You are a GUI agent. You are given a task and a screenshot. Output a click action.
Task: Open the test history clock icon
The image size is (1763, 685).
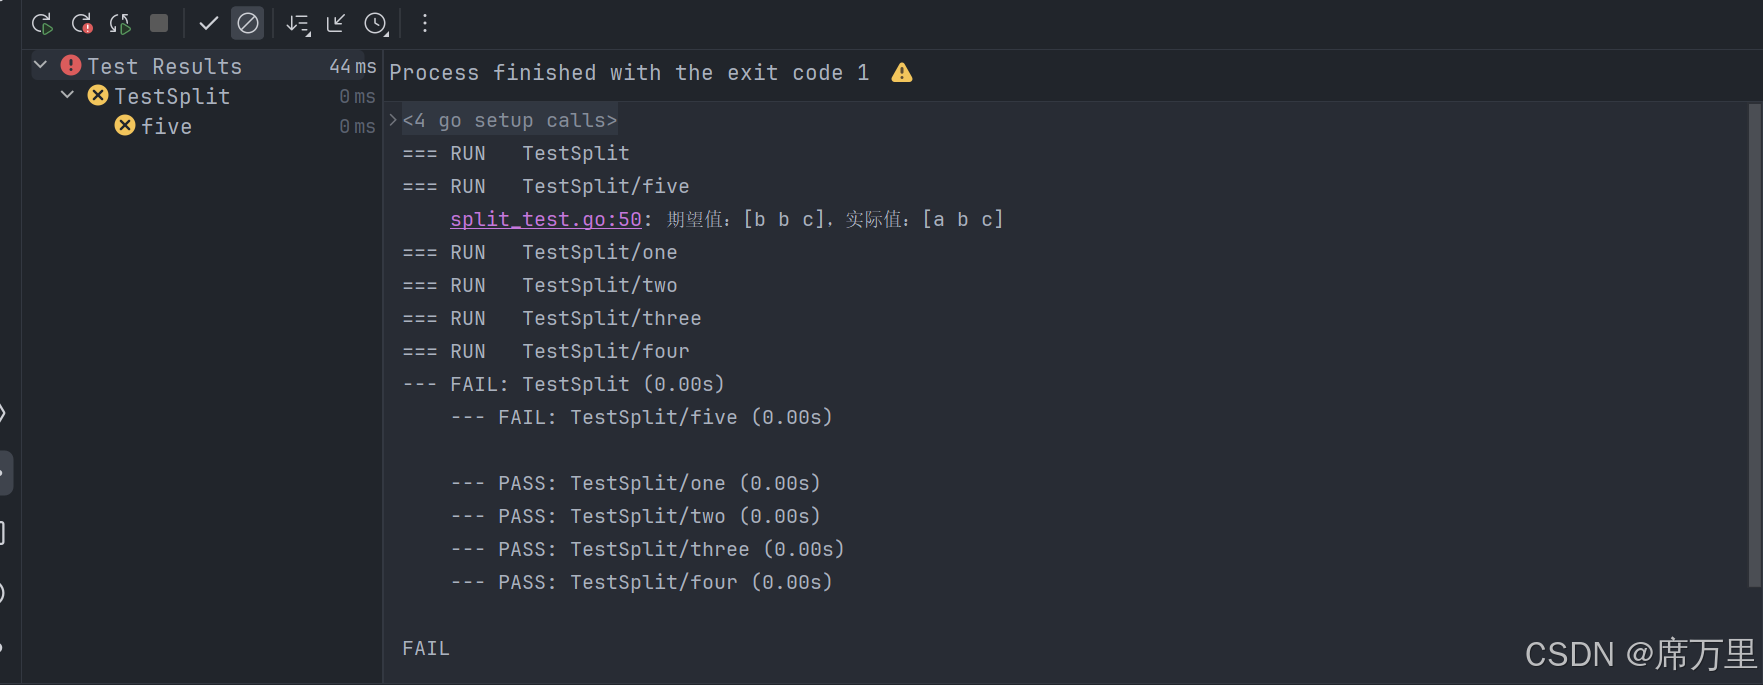point(376,23)
